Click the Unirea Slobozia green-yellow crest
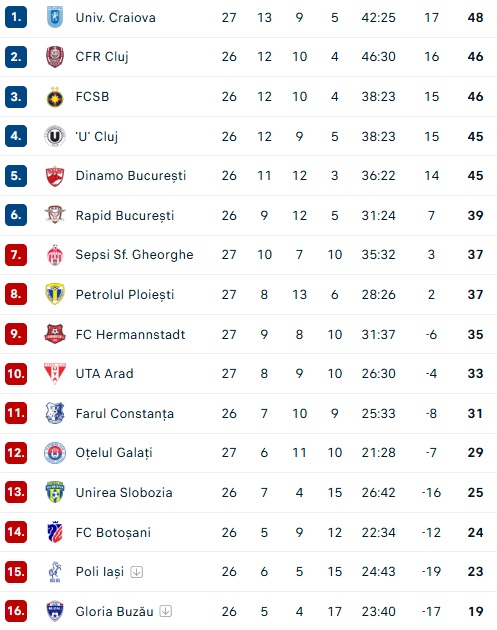 pos(55,493)
